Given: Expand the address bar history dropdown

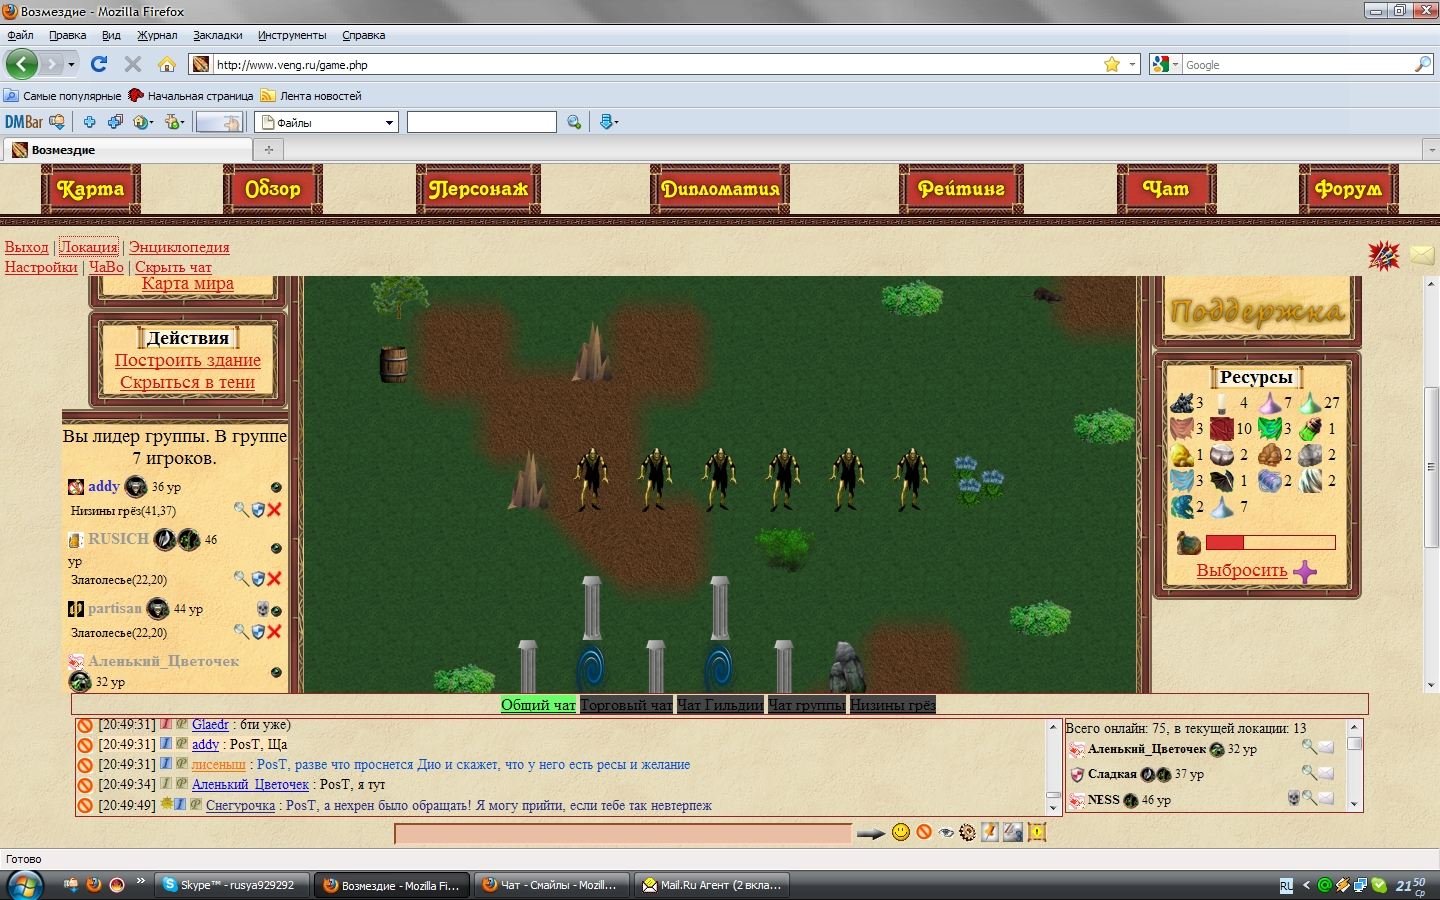Looking at the screenshot, I should tap(1132, 64).
